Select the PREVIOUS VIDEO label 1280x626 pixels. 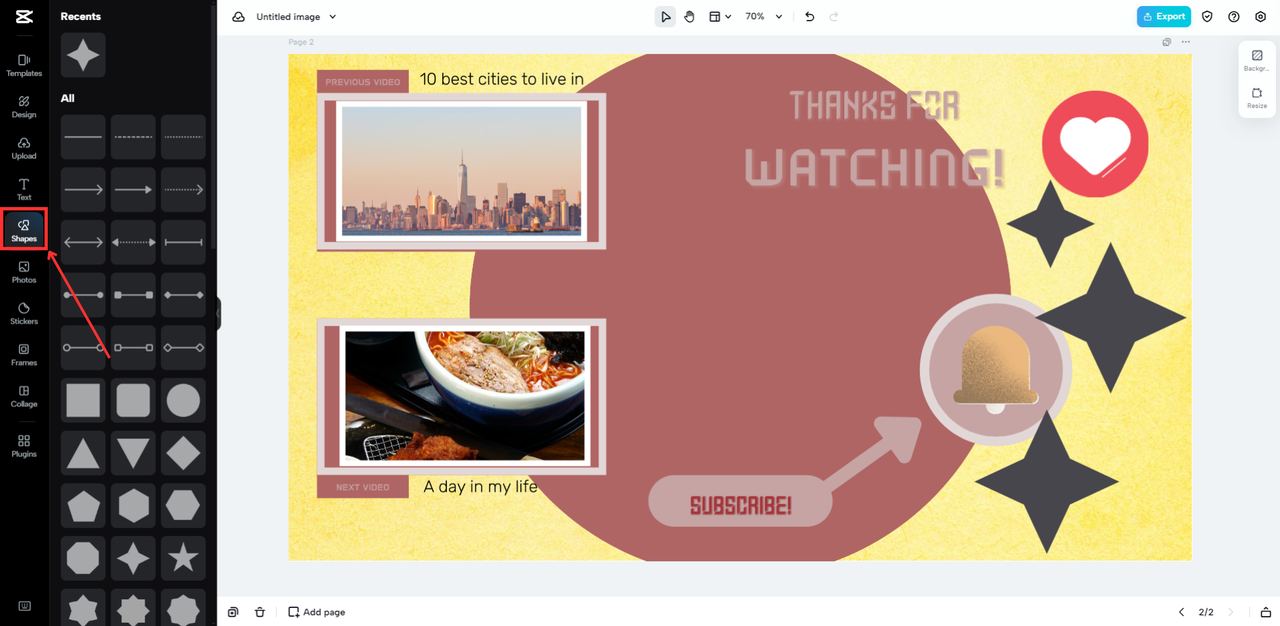click(x=363, y=82)
